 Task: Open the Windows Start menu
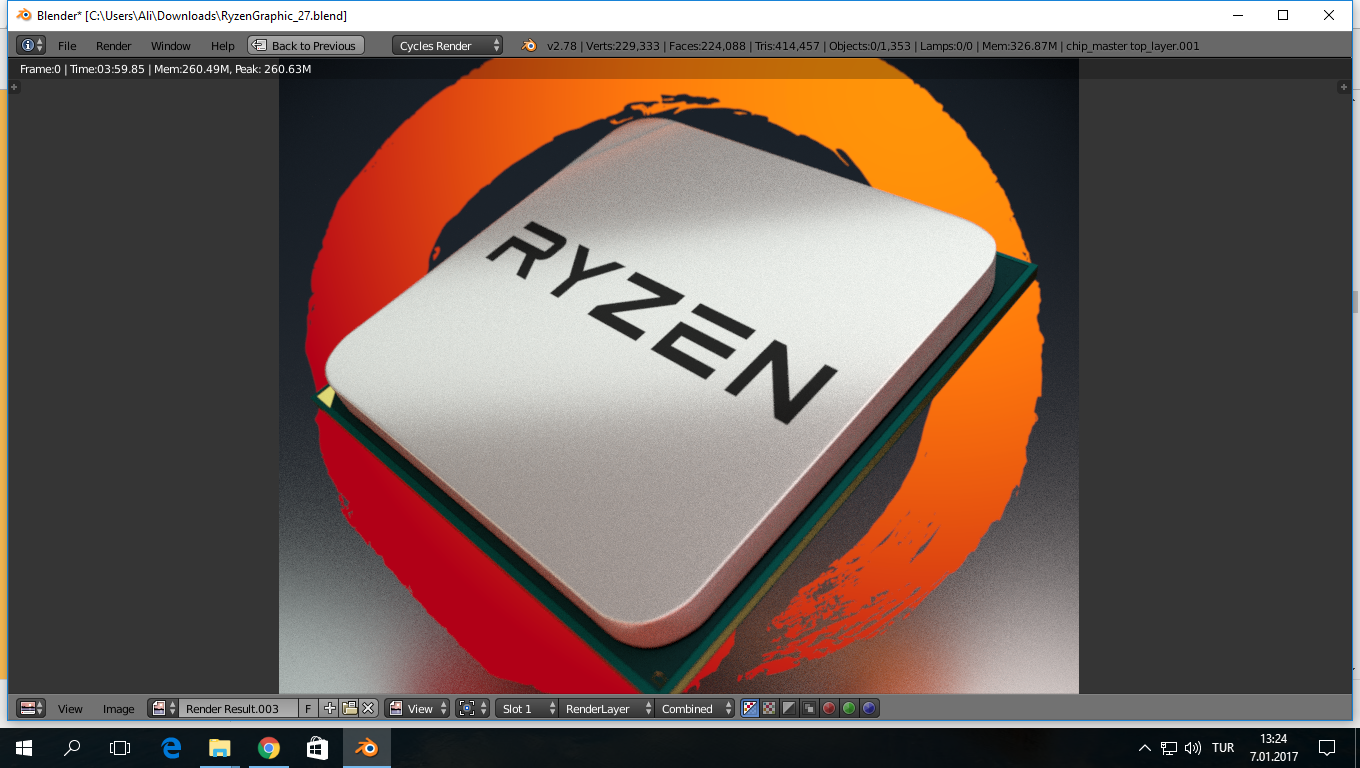tap(24, 747)
